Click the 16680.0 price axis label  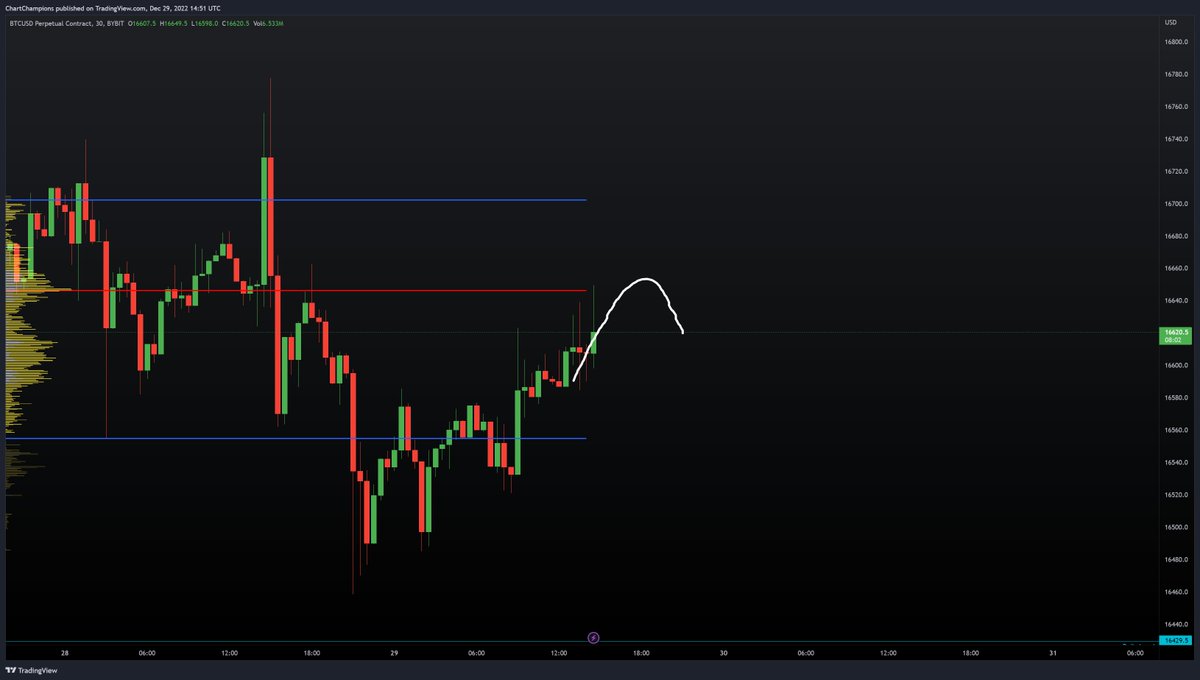1174,236
